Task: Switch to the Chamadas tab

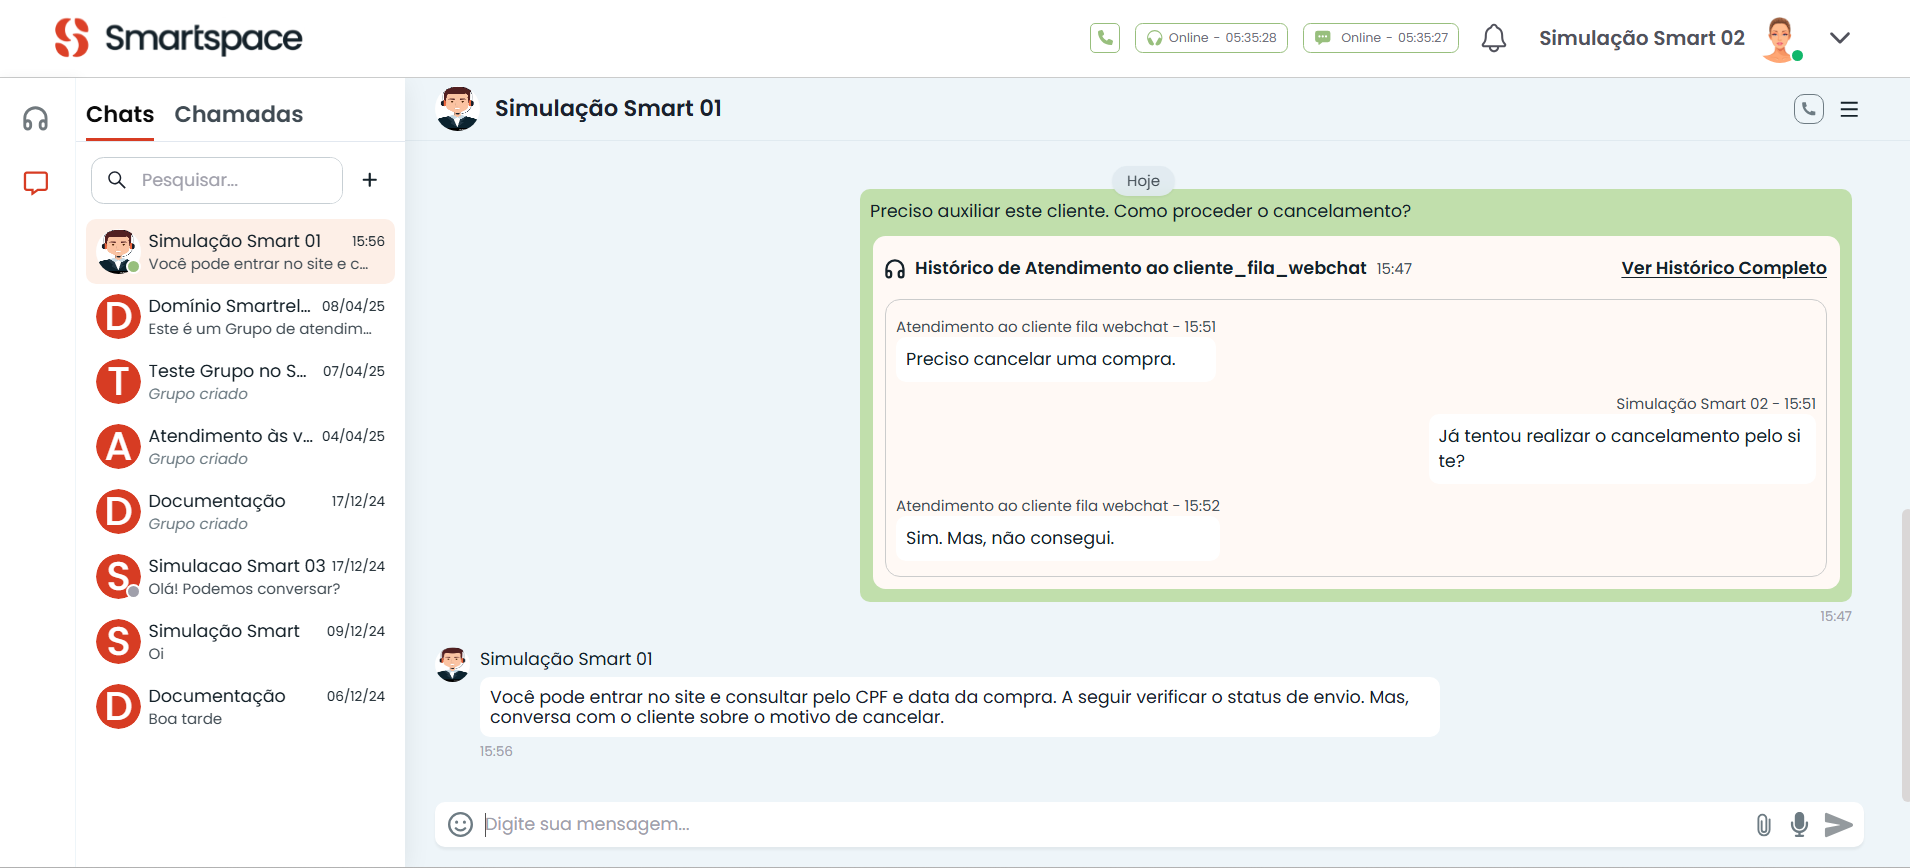Action: 238,114
